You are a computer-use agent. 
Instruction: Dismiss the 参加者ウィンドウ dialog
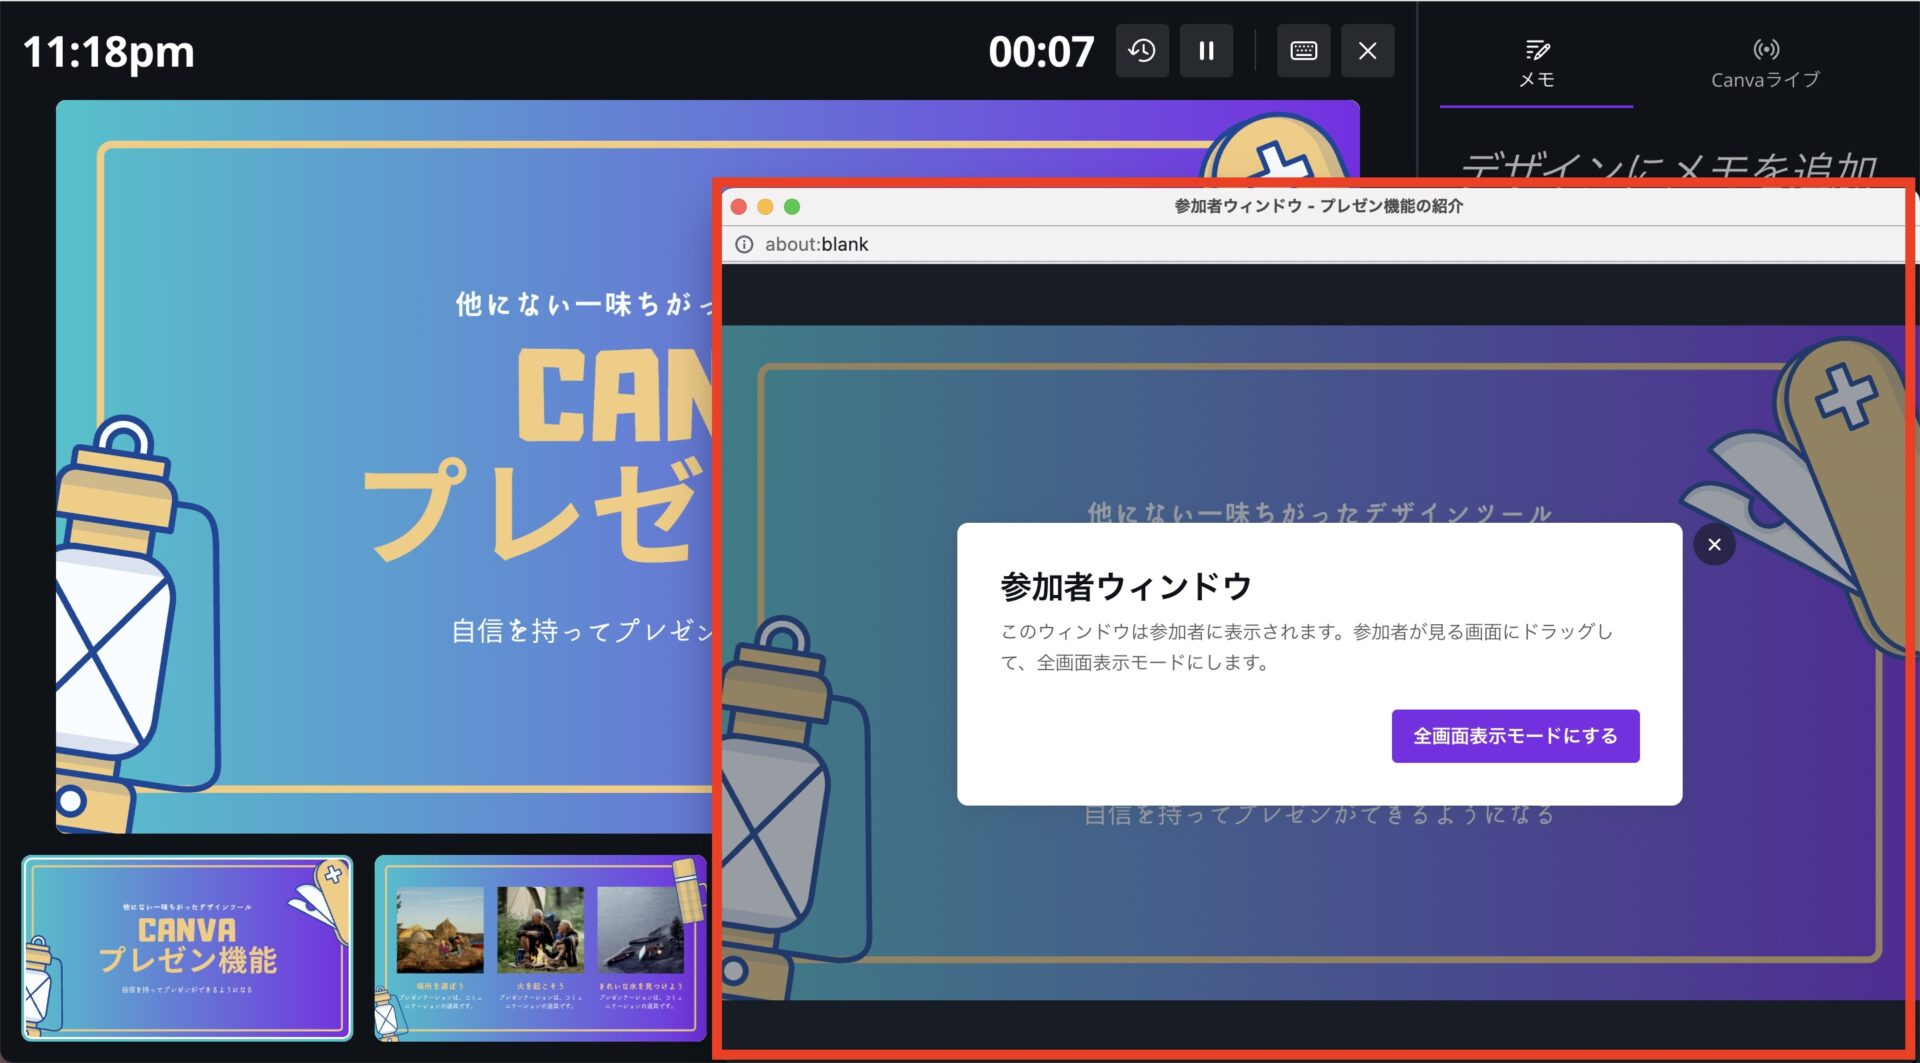pos(1714,545)
